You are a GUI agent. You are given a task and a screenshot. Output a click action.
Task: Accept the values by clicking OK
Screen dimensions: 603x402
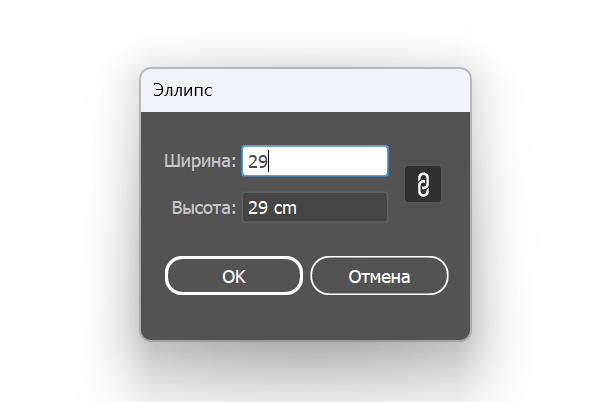[233, 276]
